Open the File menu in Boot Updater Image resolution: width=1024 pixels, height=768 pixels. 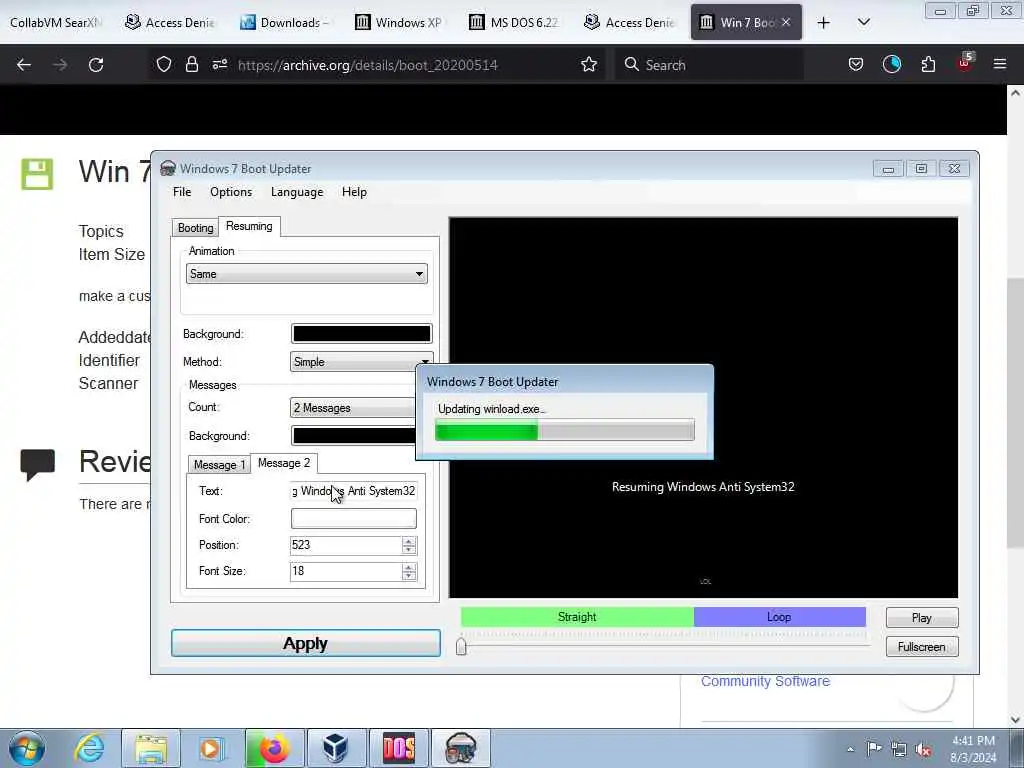182,192
